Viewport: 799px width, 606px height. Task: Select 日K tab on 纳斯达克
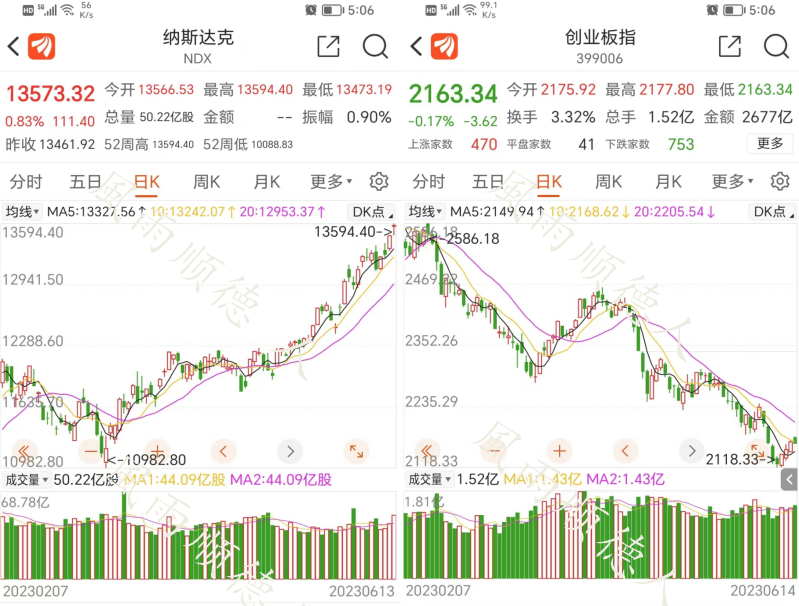click(147, 181)
